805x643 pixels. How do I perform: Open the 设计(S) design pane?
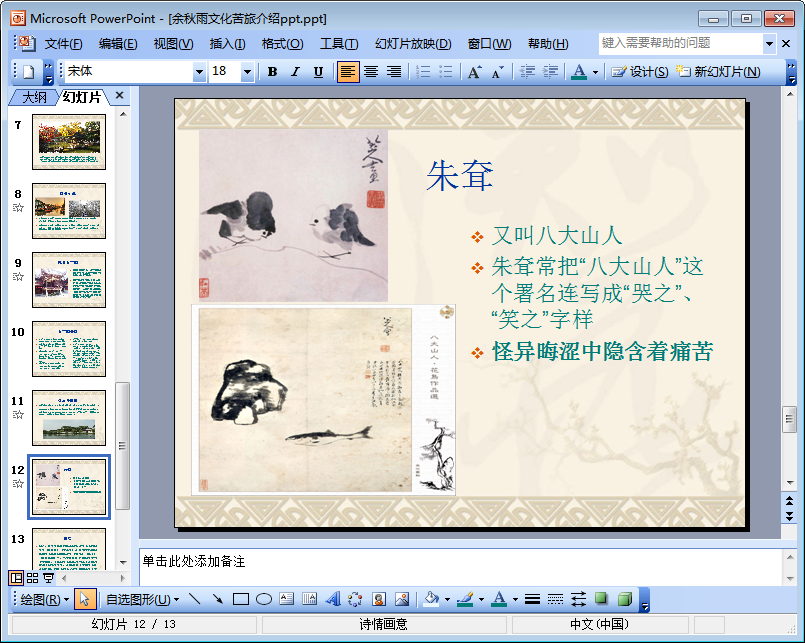640,71
